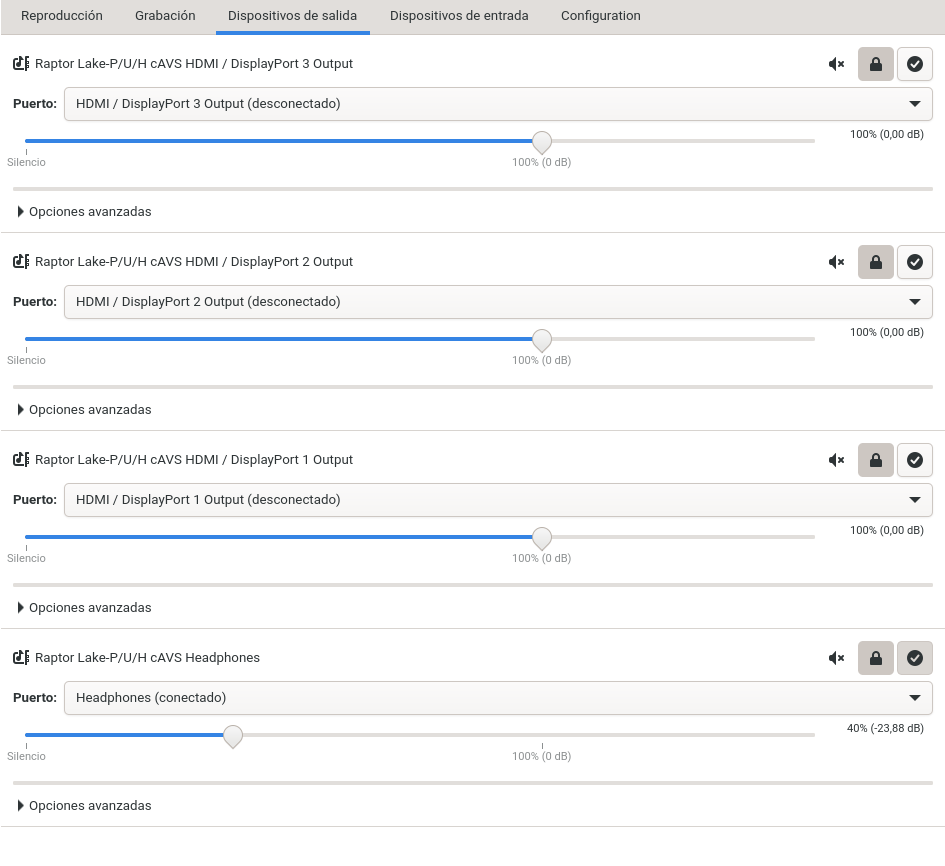945x866 pixels.
Task: Mute the cAVS Headphones device
Action: click(837, 658)
